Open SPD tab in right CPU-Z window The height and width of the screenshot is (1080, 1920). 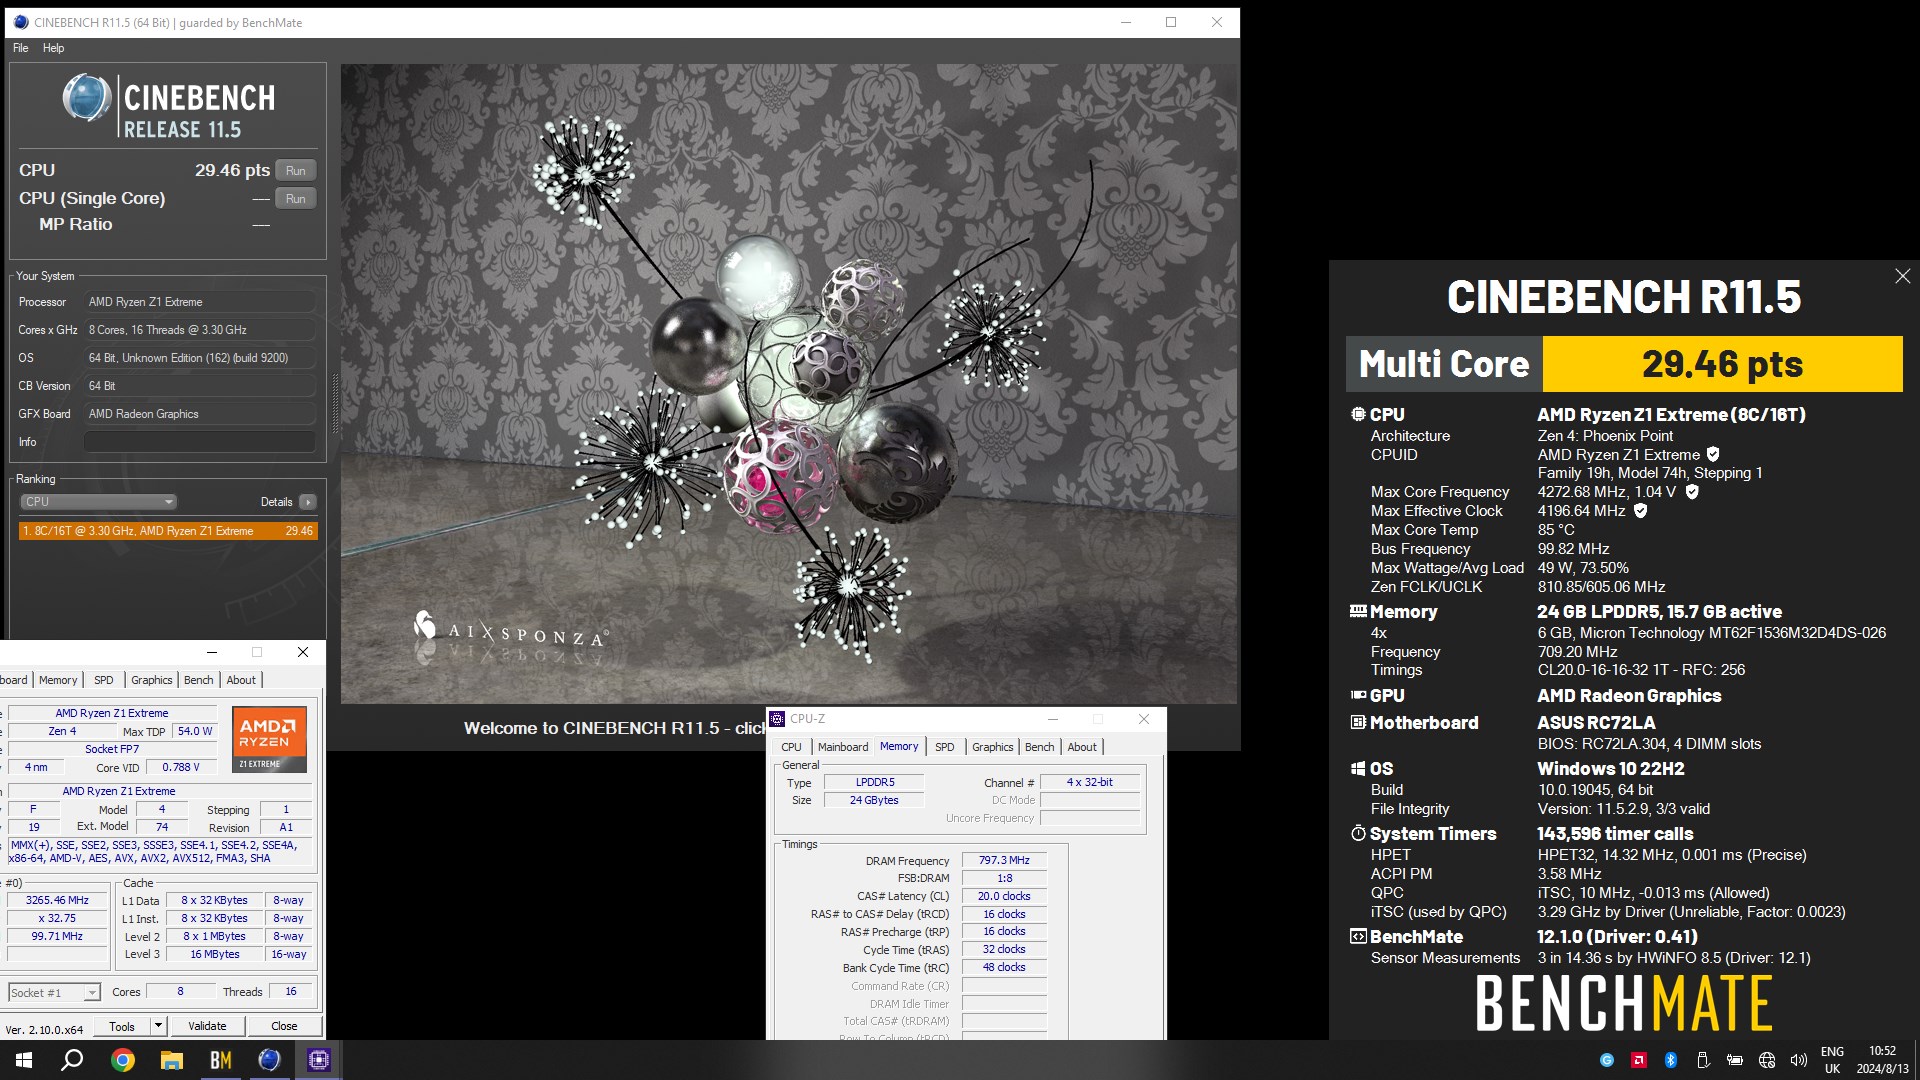[944, 747]
